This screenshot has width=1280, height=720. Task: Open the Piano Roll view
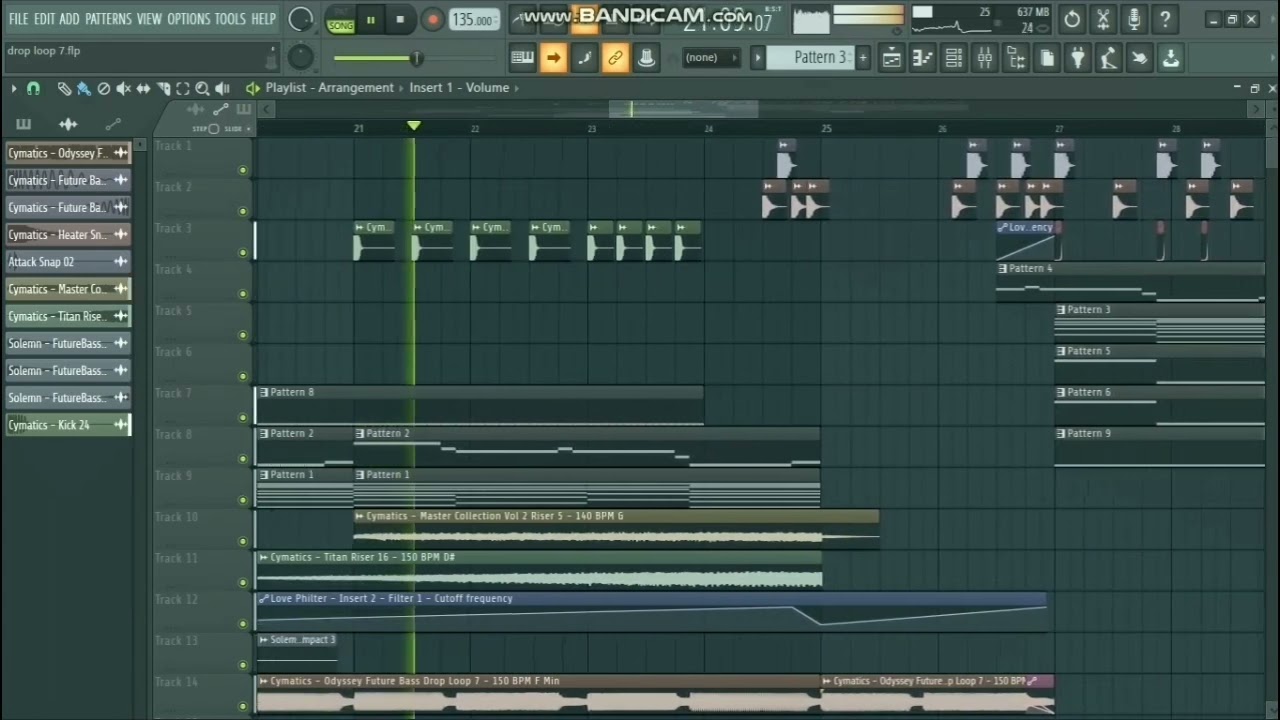923,58
